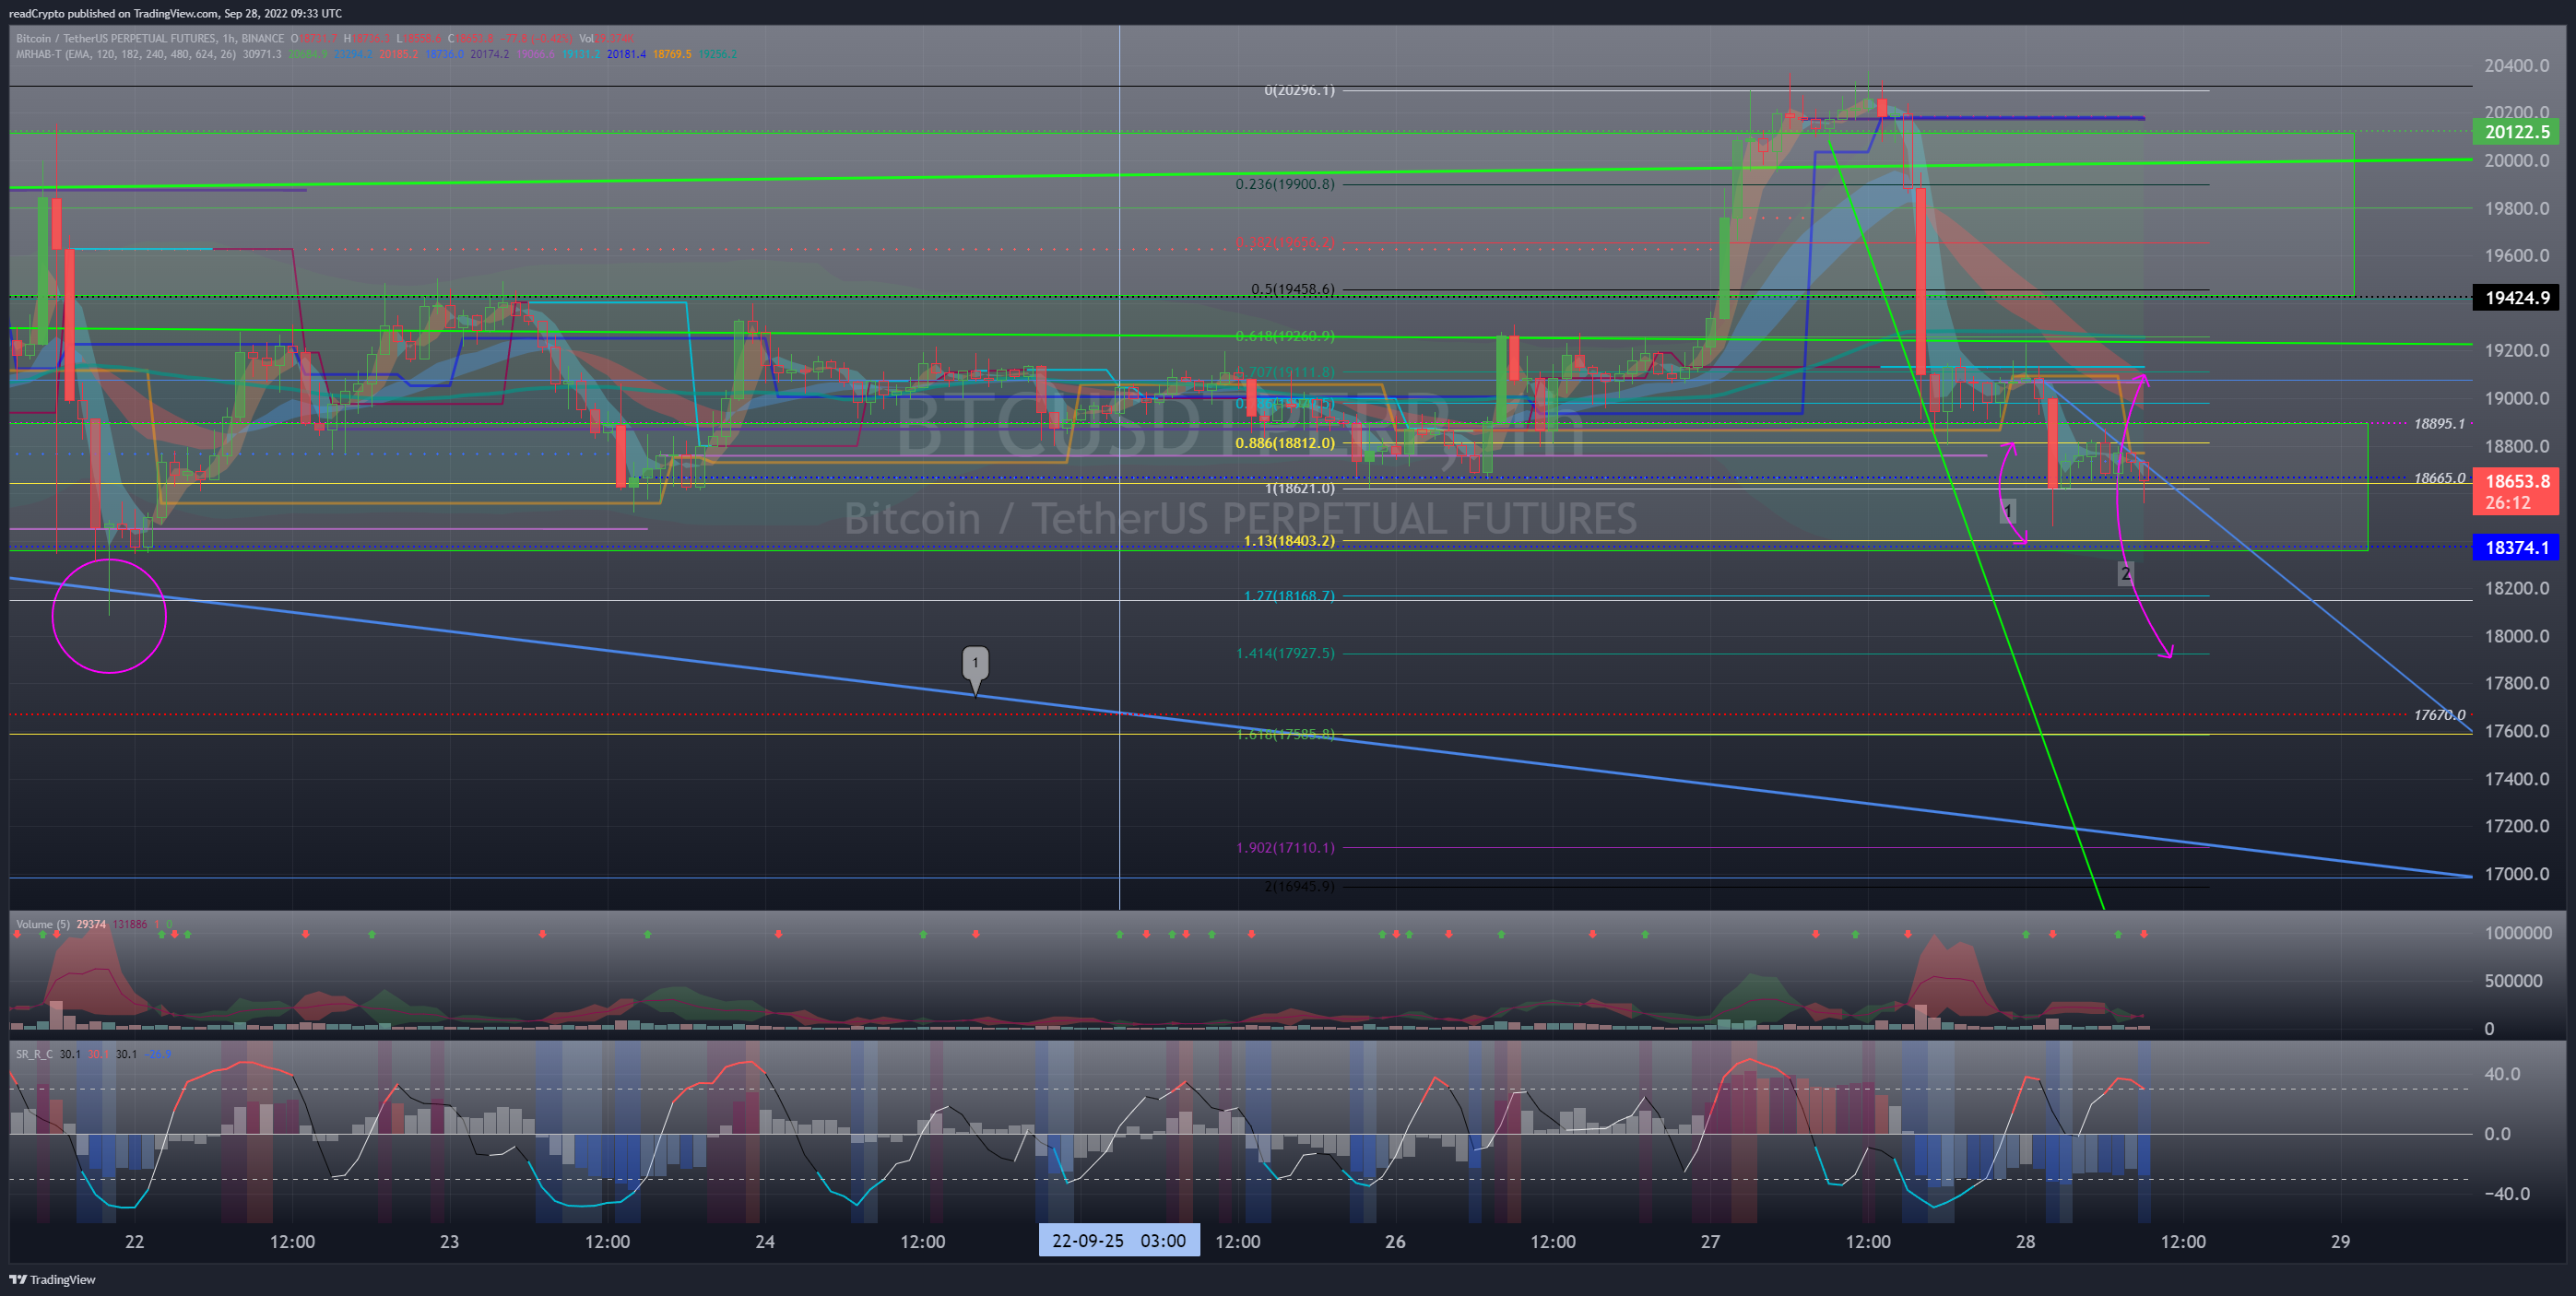
Task: Click the readCrypto published on TradingView.com header
Action: (x=175, y=13)
